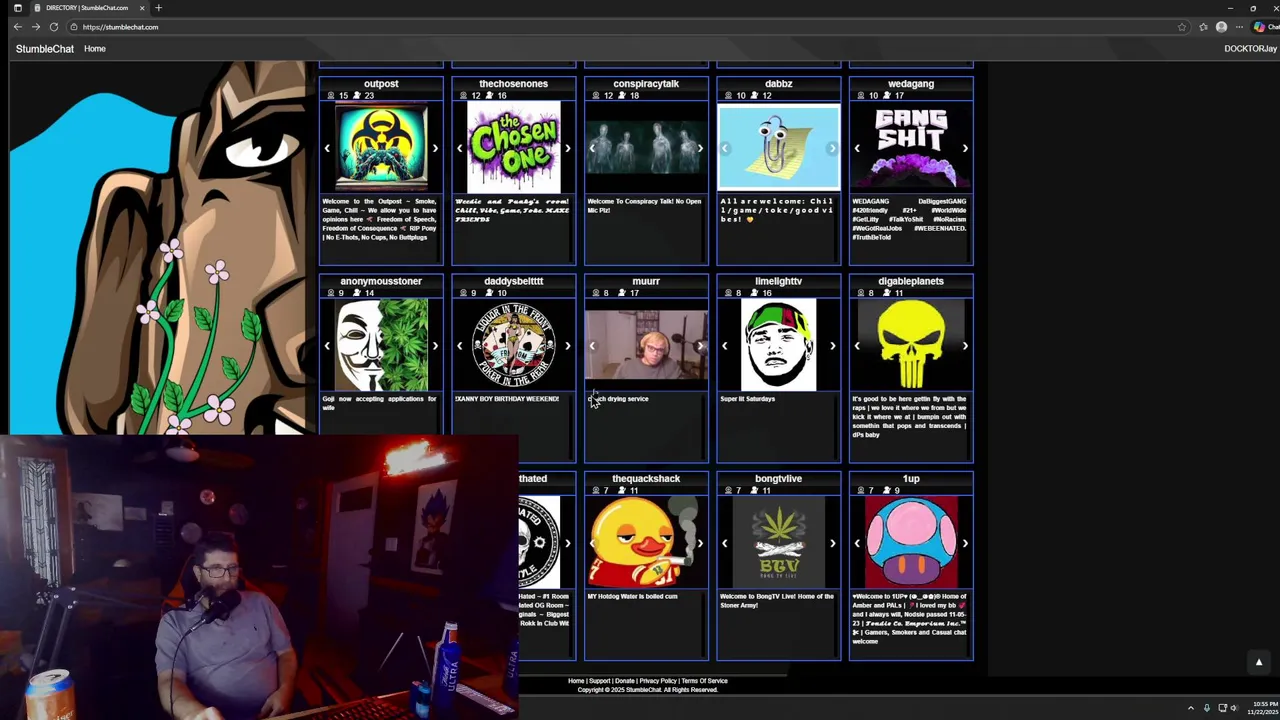1280x720 pixels.
Task: Open the taskbar volume icon
Action: [1236, 708]
